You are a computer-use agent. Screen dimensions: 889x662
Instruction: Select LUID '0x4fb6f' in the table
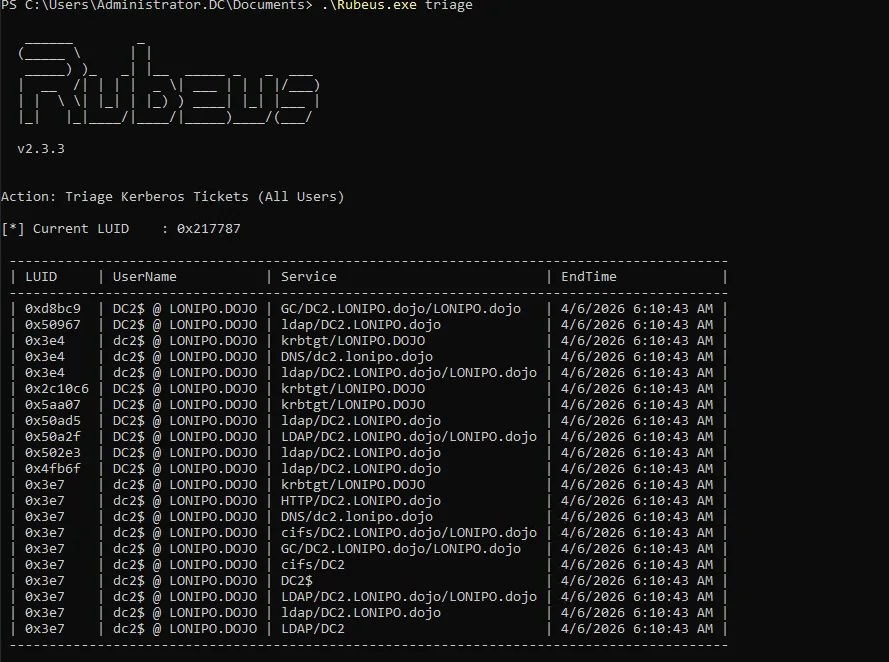click(x=53, y=469)
